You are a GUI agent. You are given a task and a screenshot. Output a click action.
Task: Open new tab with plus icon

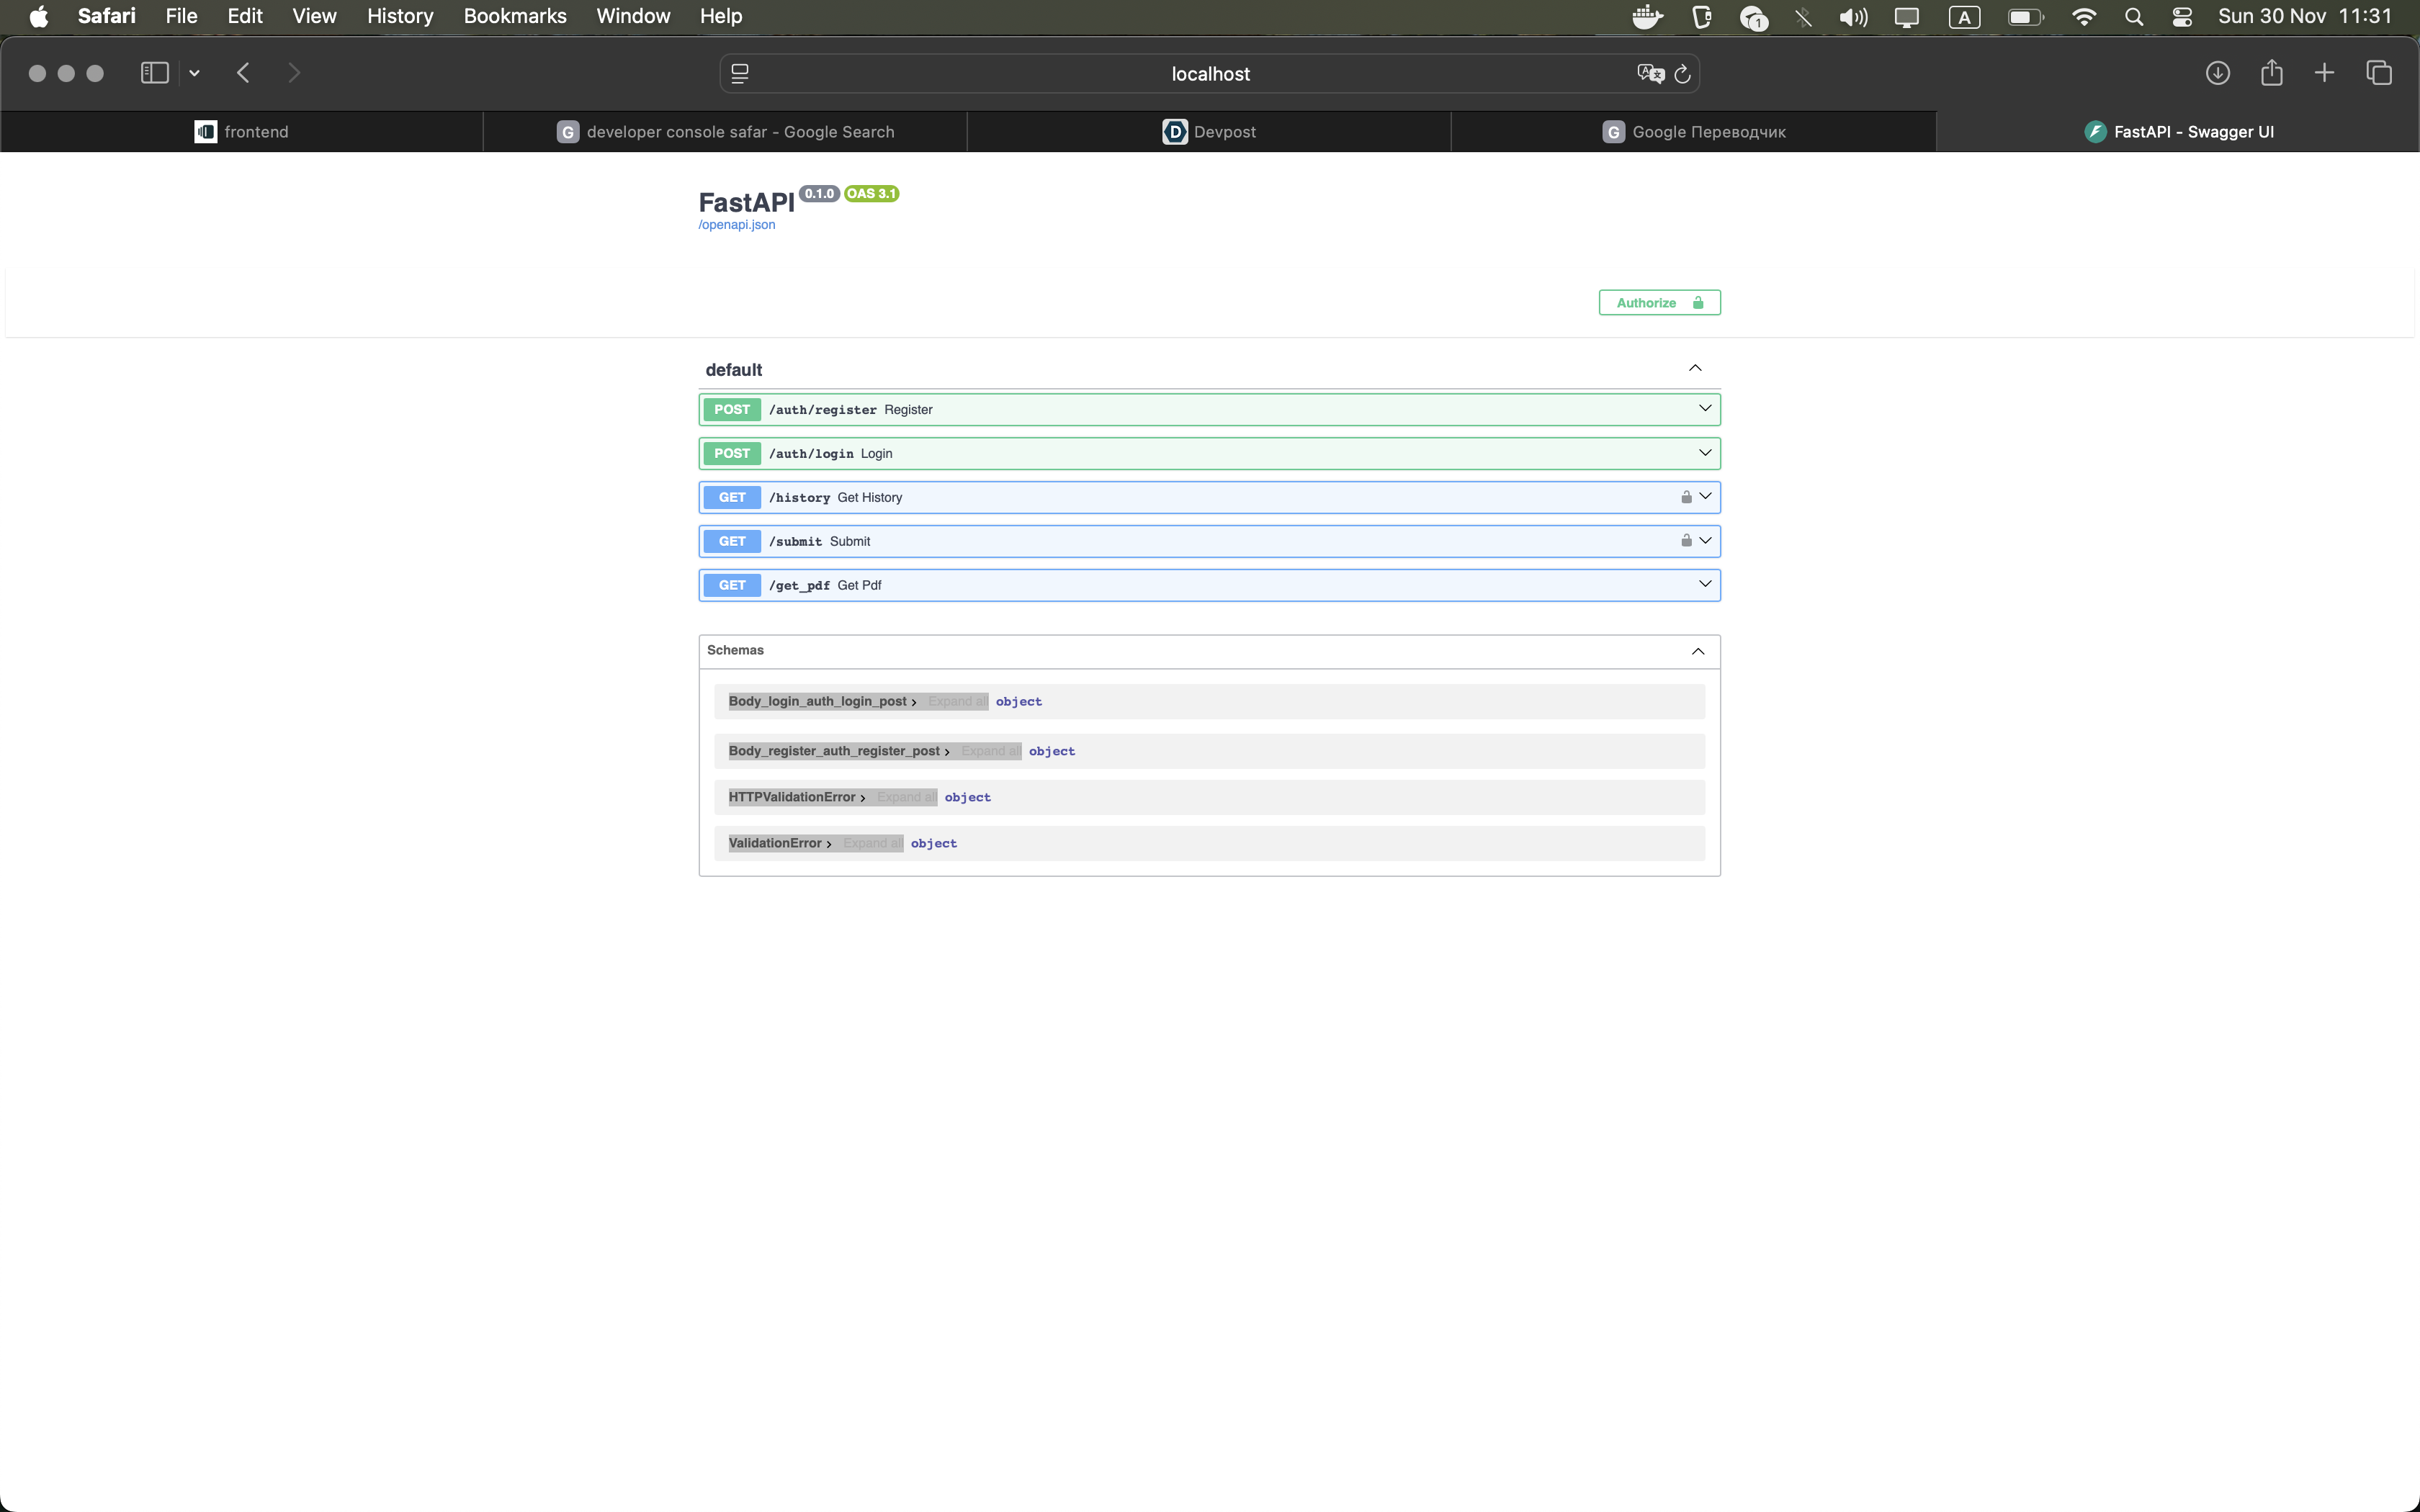tap(2324, 73)
